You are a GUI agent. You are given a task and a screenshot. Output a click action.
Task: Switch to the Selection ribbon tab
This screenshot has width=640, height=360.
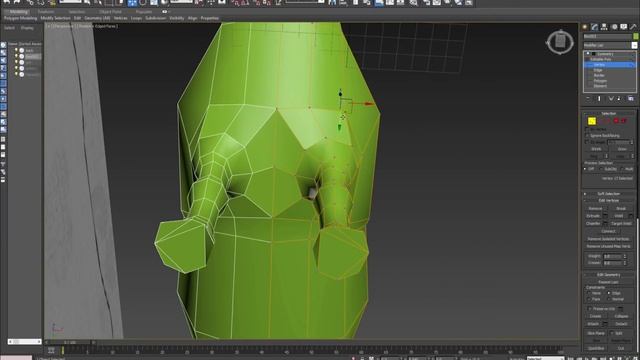pyautogui.click(x=77, y=12)
